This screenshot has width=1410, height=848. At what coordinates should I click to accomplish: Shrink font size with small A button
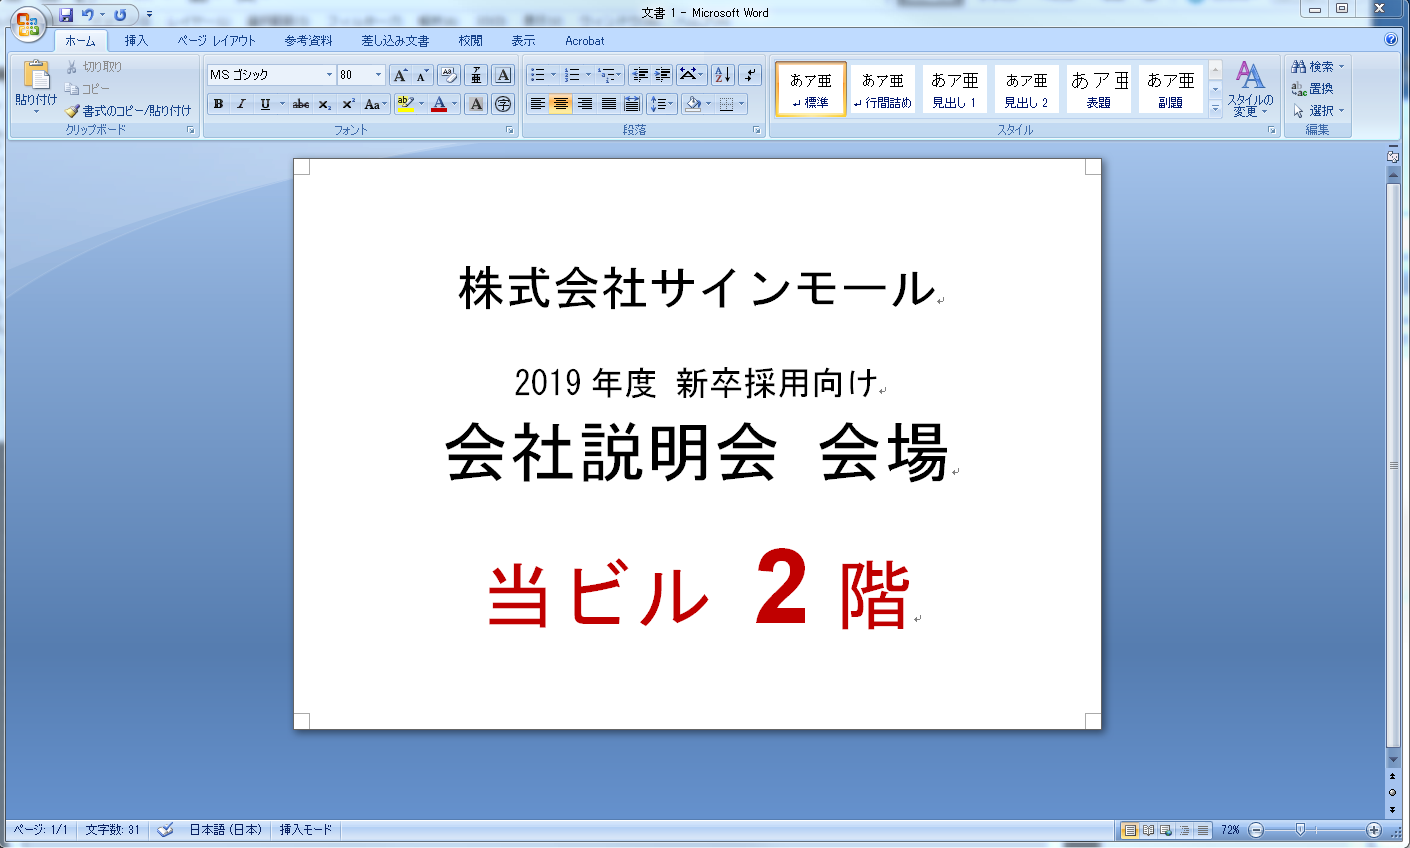[422, 75]
